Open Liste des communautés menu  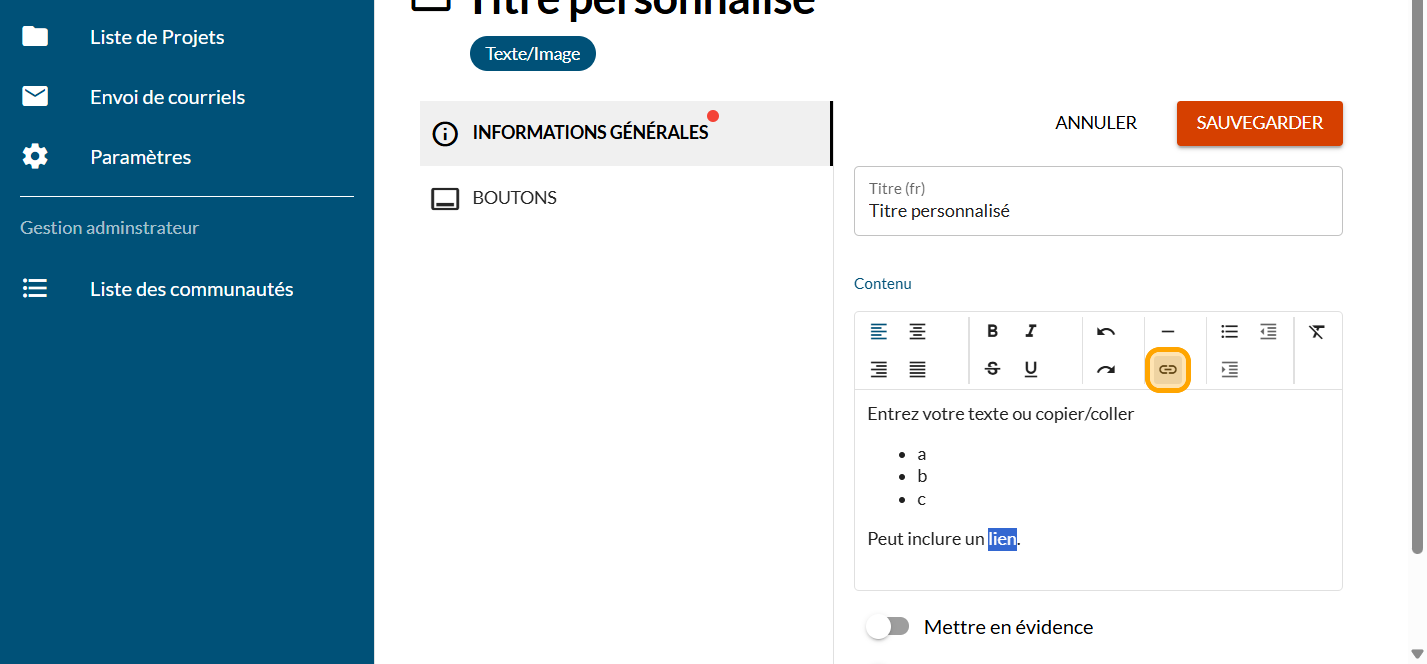tap(191, 289)
